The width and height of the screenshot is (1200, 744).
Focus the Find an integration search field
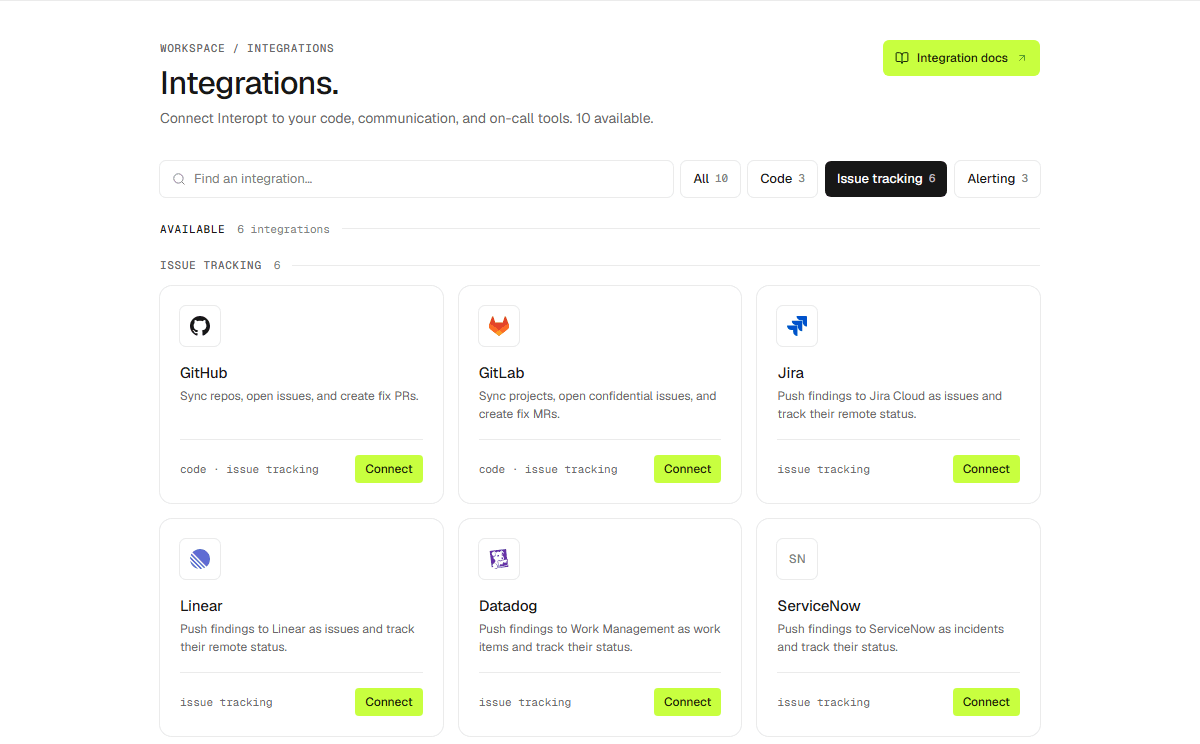pos(416,179)
